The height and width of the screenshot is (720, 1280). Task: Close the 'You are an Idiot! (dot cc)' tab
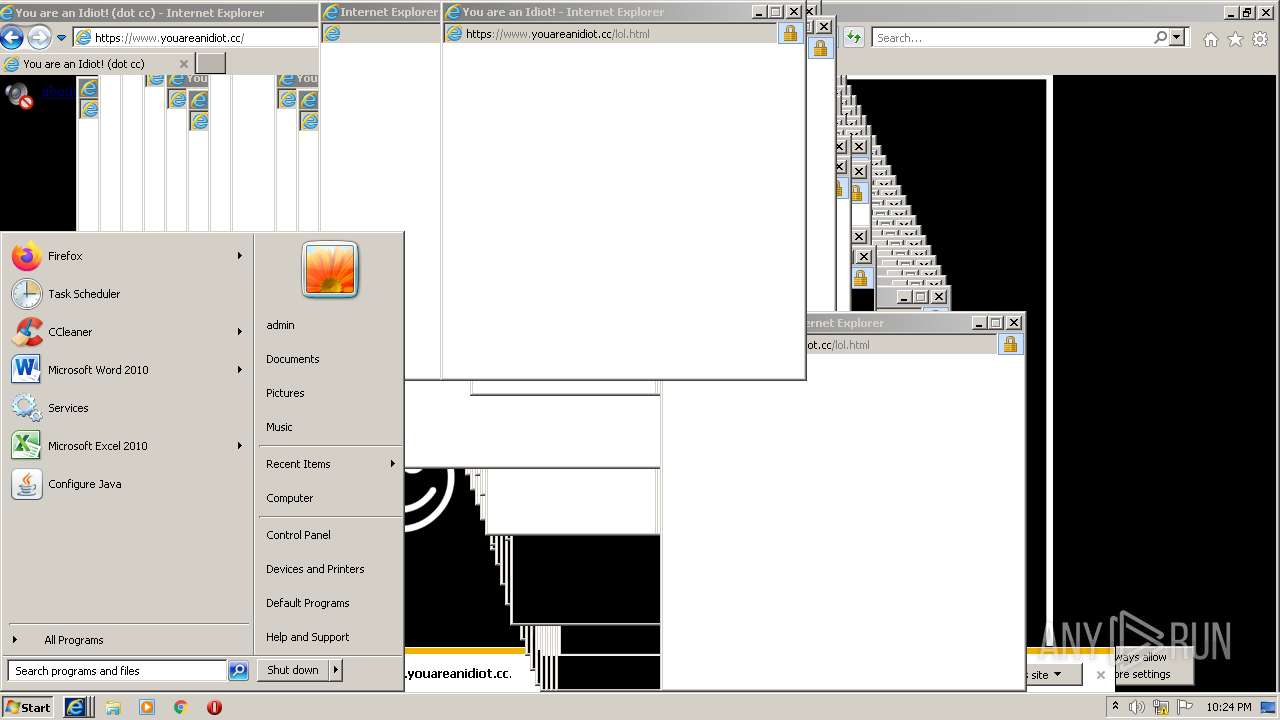pos(183,64)
